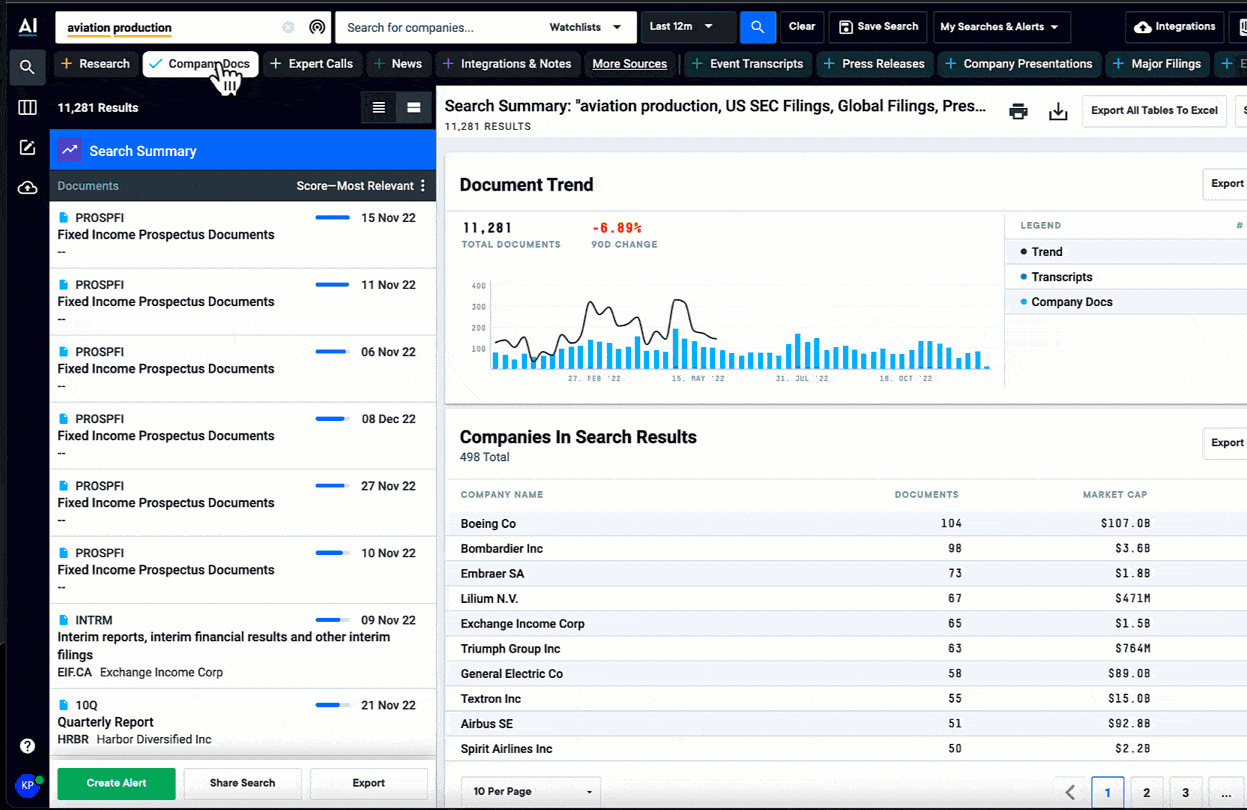Screen dimensions: 1247x810
Task: Open the 08 Dec 22 PROSPFI document
Action: (x=243, y=436)
